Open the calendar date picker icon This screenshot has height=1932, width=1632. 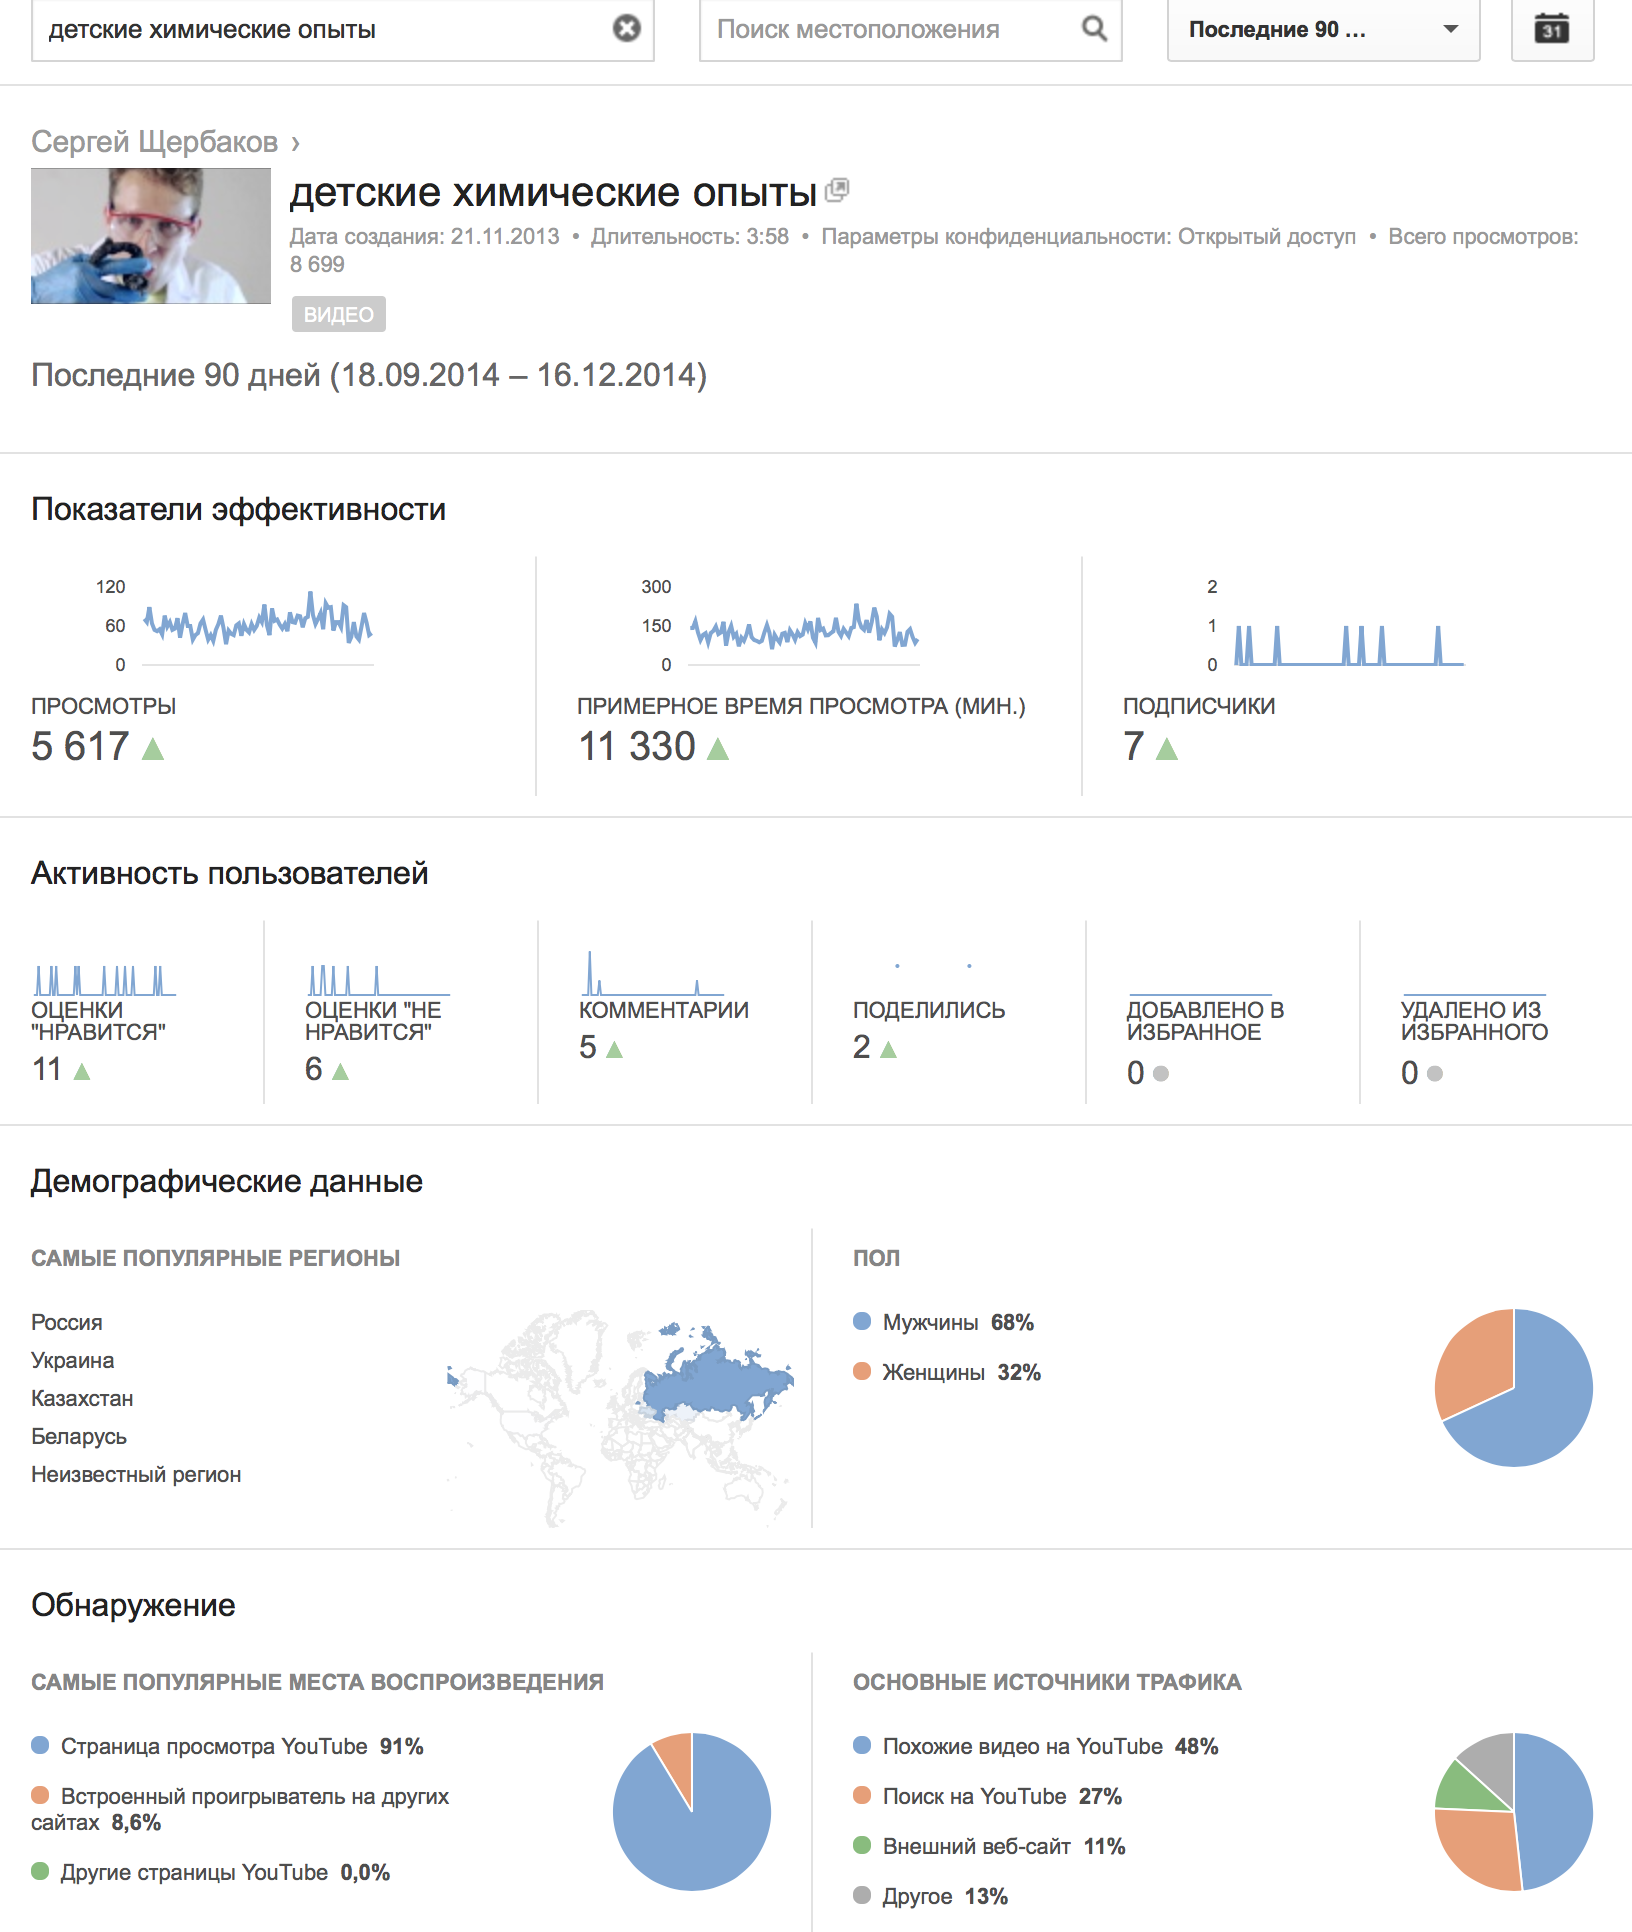[x=1552, y=28]
